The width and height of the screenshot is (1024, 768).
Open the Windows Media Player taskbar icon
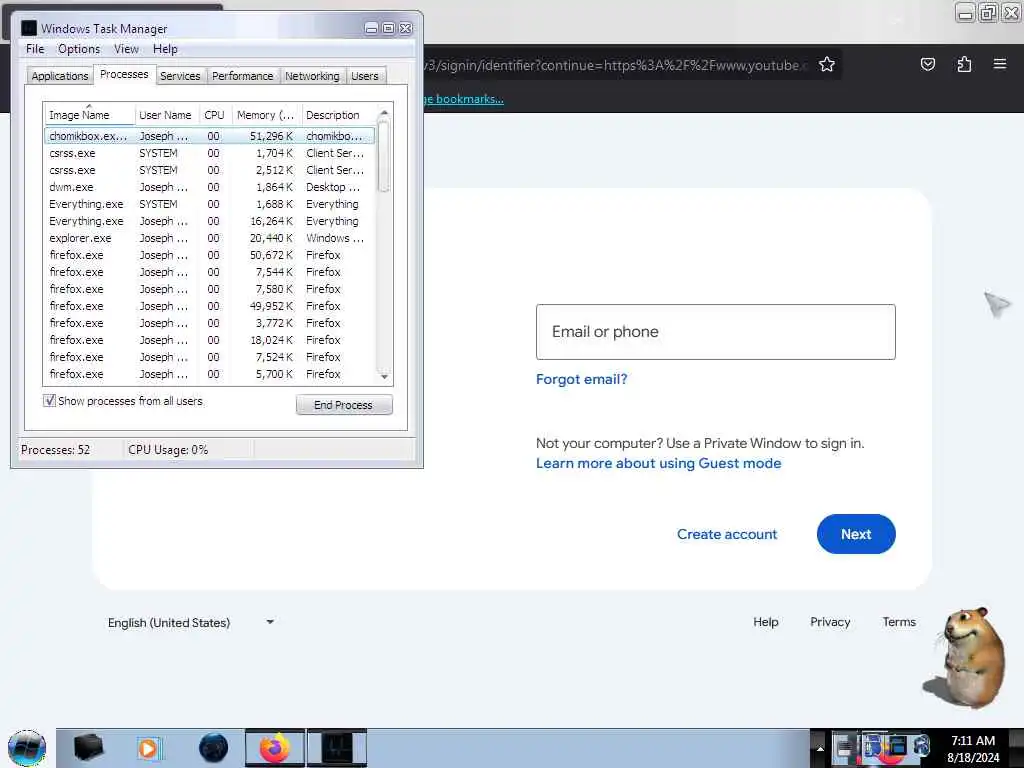[x=149, y=748]
